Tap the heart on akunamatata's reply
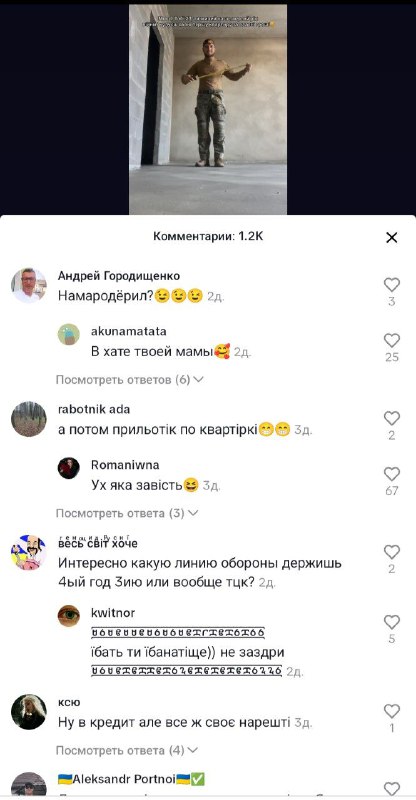Image resolution: width=416 pixels, height=800 pixels. (391, 340)
